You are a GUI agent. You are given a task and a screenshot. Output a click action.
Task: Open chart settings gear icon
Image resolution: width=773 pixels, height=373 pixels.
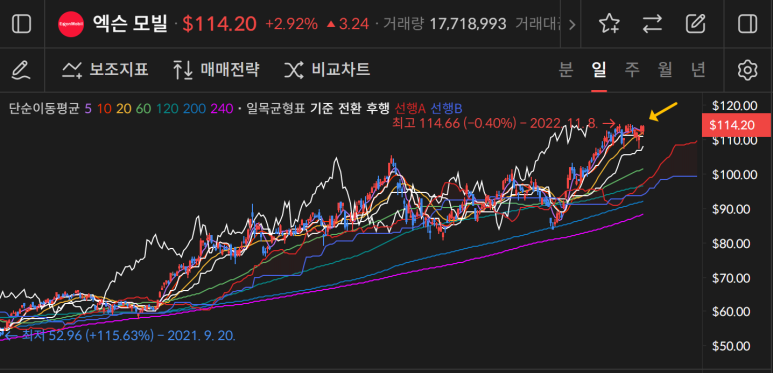click(x=747, y=70)
